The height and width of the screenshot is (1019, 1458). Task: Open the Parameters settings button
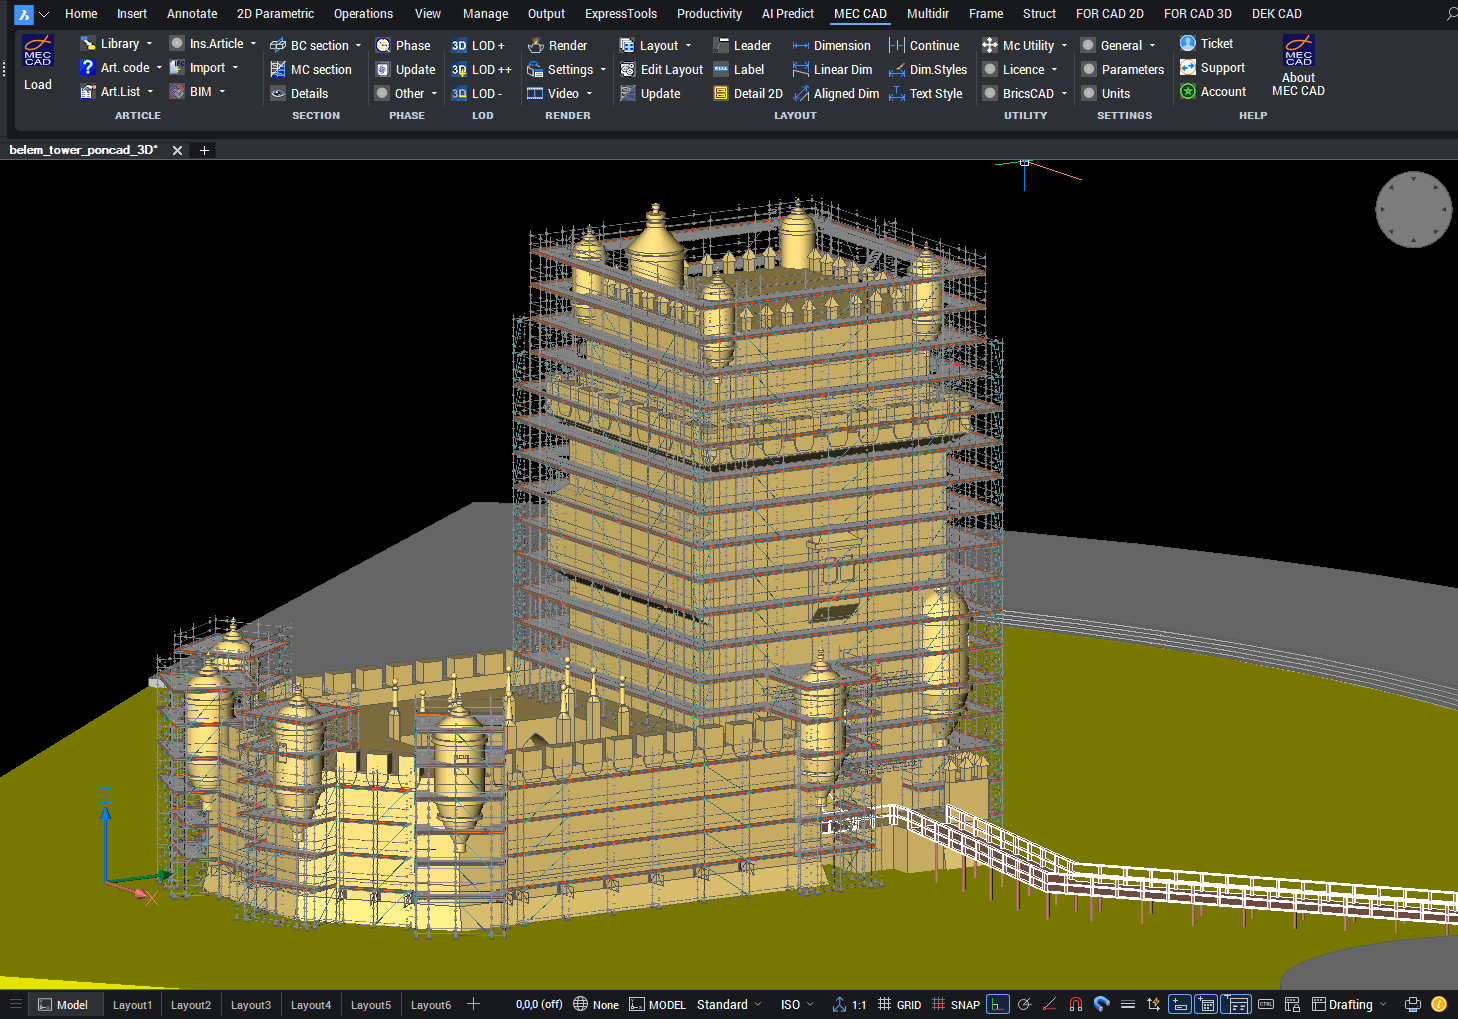(x=1123, y=70)
